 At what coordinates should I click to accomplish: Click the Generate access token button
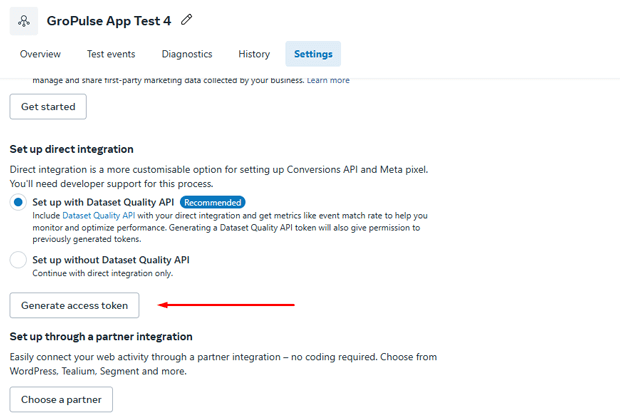[74, 305]
